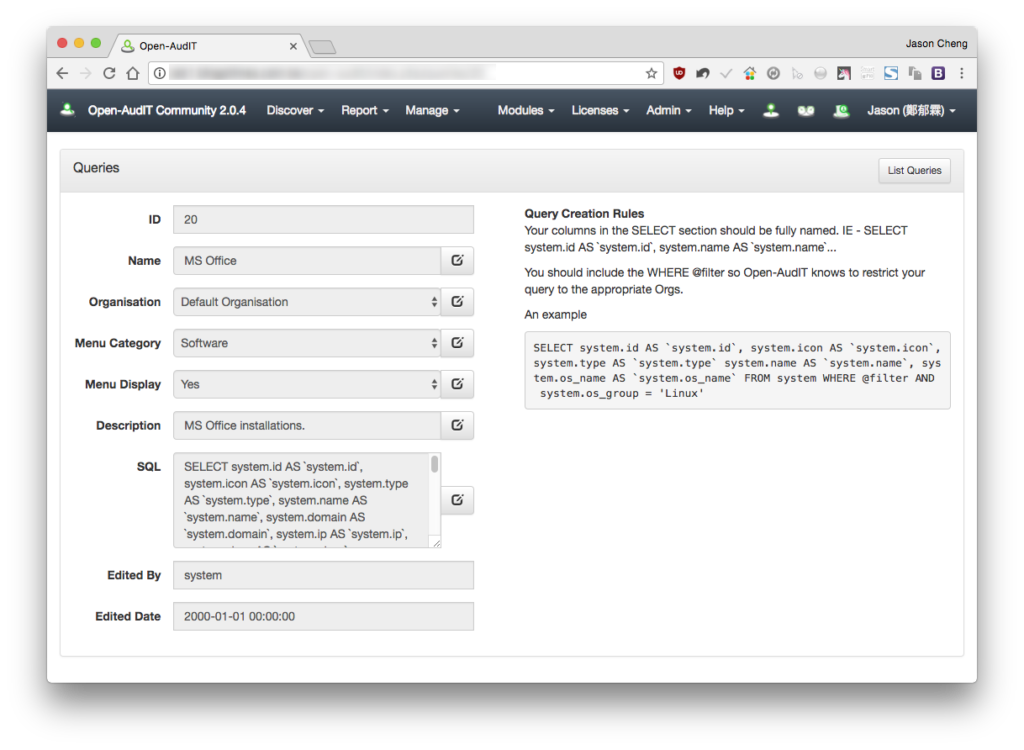Click the List Queries button
Viewport: 1024px width, 750px height.
point(914,171)
